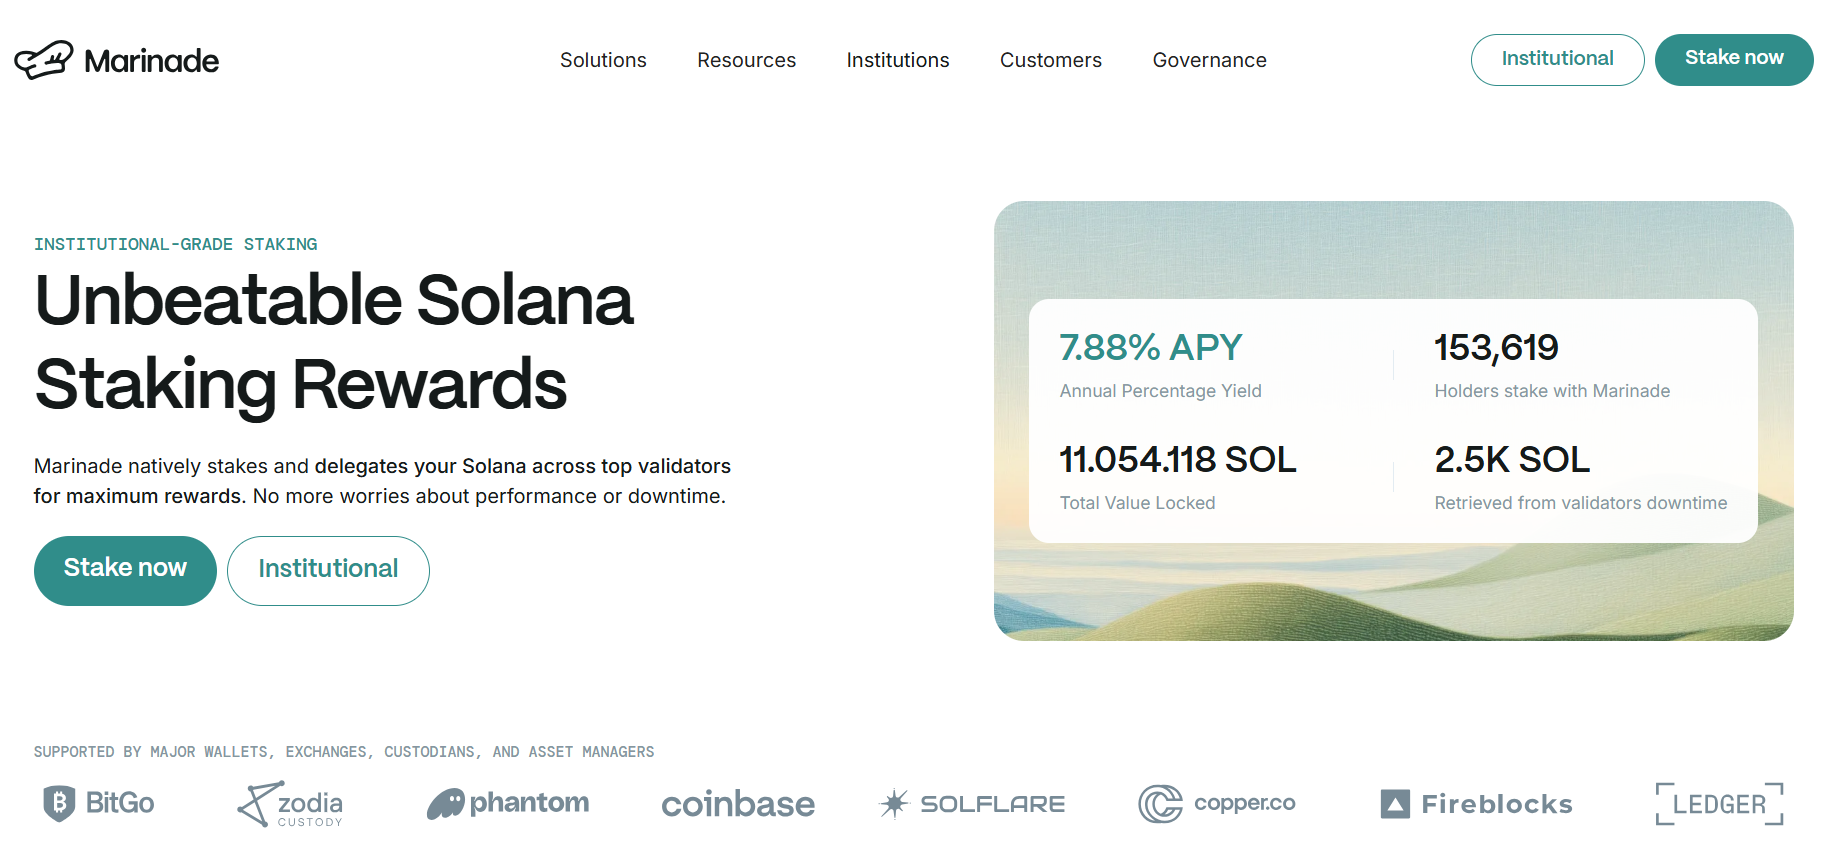Image resolution: width=1831 pixels, height=844 pixels.
Task: Click the Ledger bracket logo
Action: (x=1719, y=804)
